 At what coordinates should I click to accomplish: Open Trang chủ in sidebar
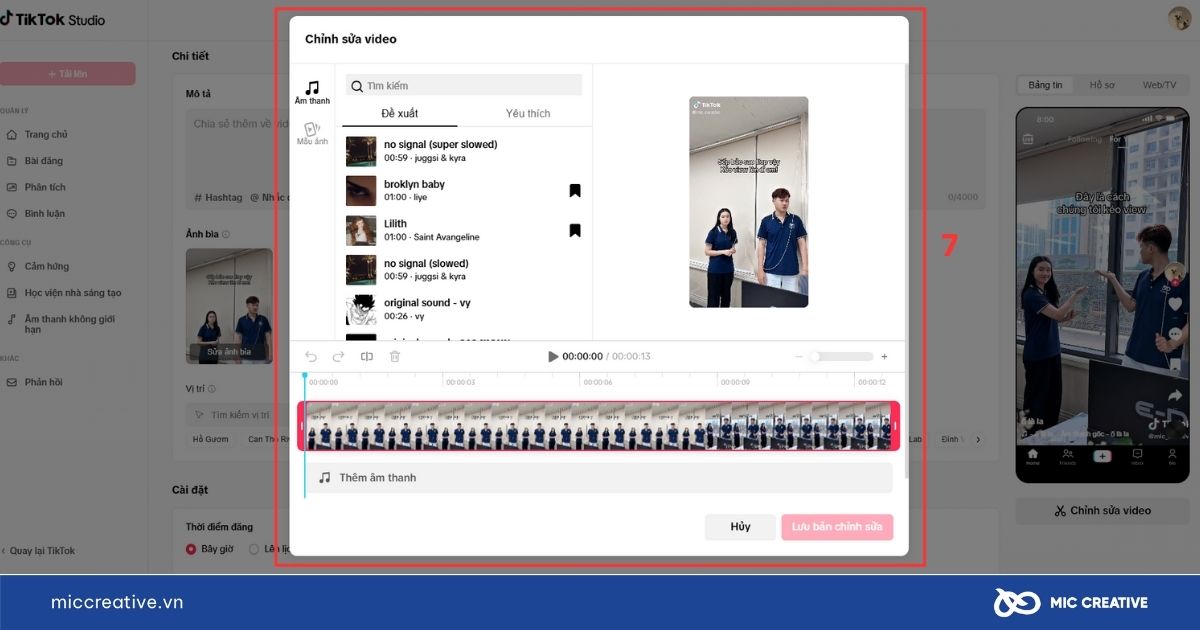pyautogui.click(x=46, y=134)
